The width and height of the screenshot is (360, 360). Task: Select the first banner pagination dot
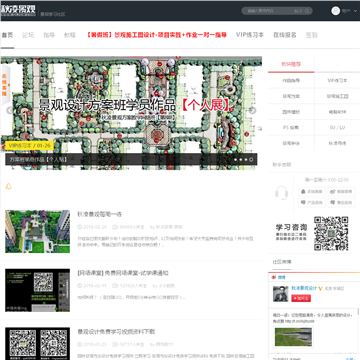click(x=235, y=160)
